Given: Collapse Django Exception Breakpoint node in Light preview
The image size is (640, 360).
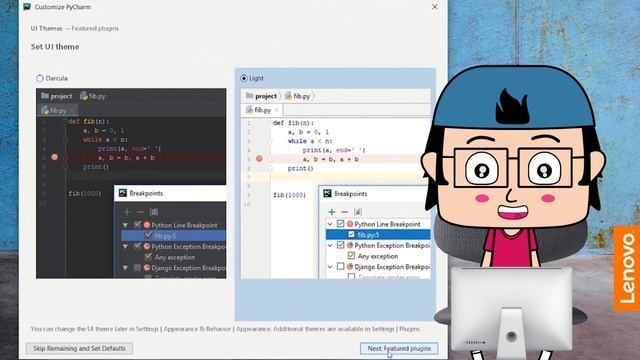Looking at the screenshot, I should (x=330, y=267).
